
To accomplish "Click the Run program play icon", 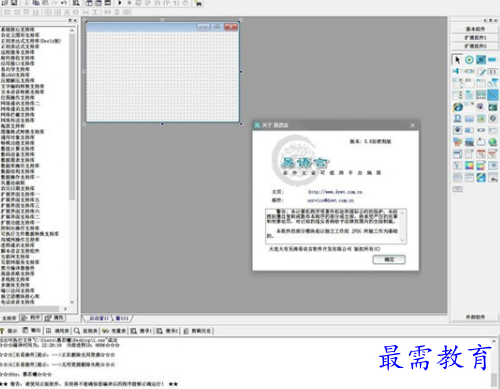I will [x=120, y=3].
